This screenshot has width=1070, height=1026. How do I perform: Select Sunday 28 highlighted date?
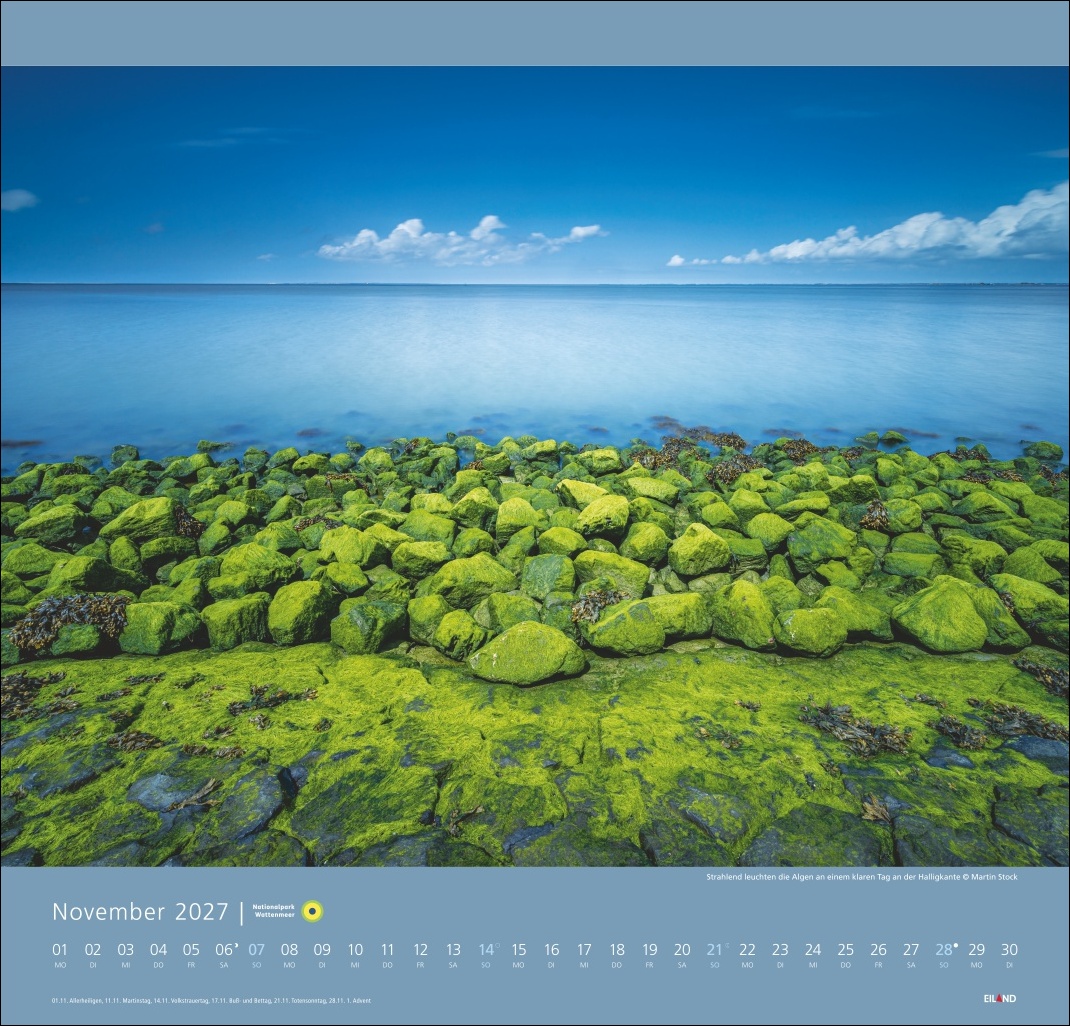(x=943, y=951)
